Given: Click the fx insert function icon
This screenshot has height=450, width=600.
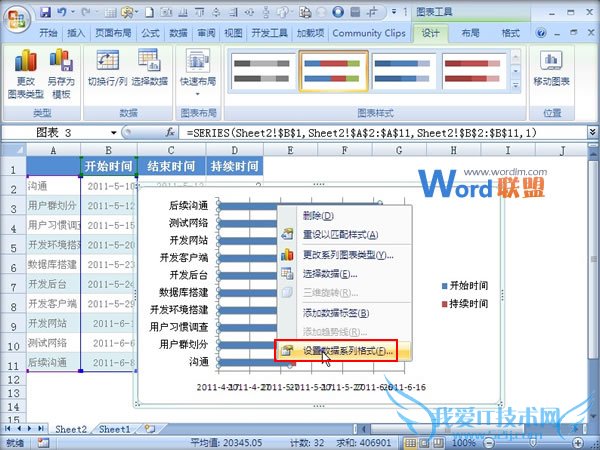Looking at the screenshot, I should 170,133.
